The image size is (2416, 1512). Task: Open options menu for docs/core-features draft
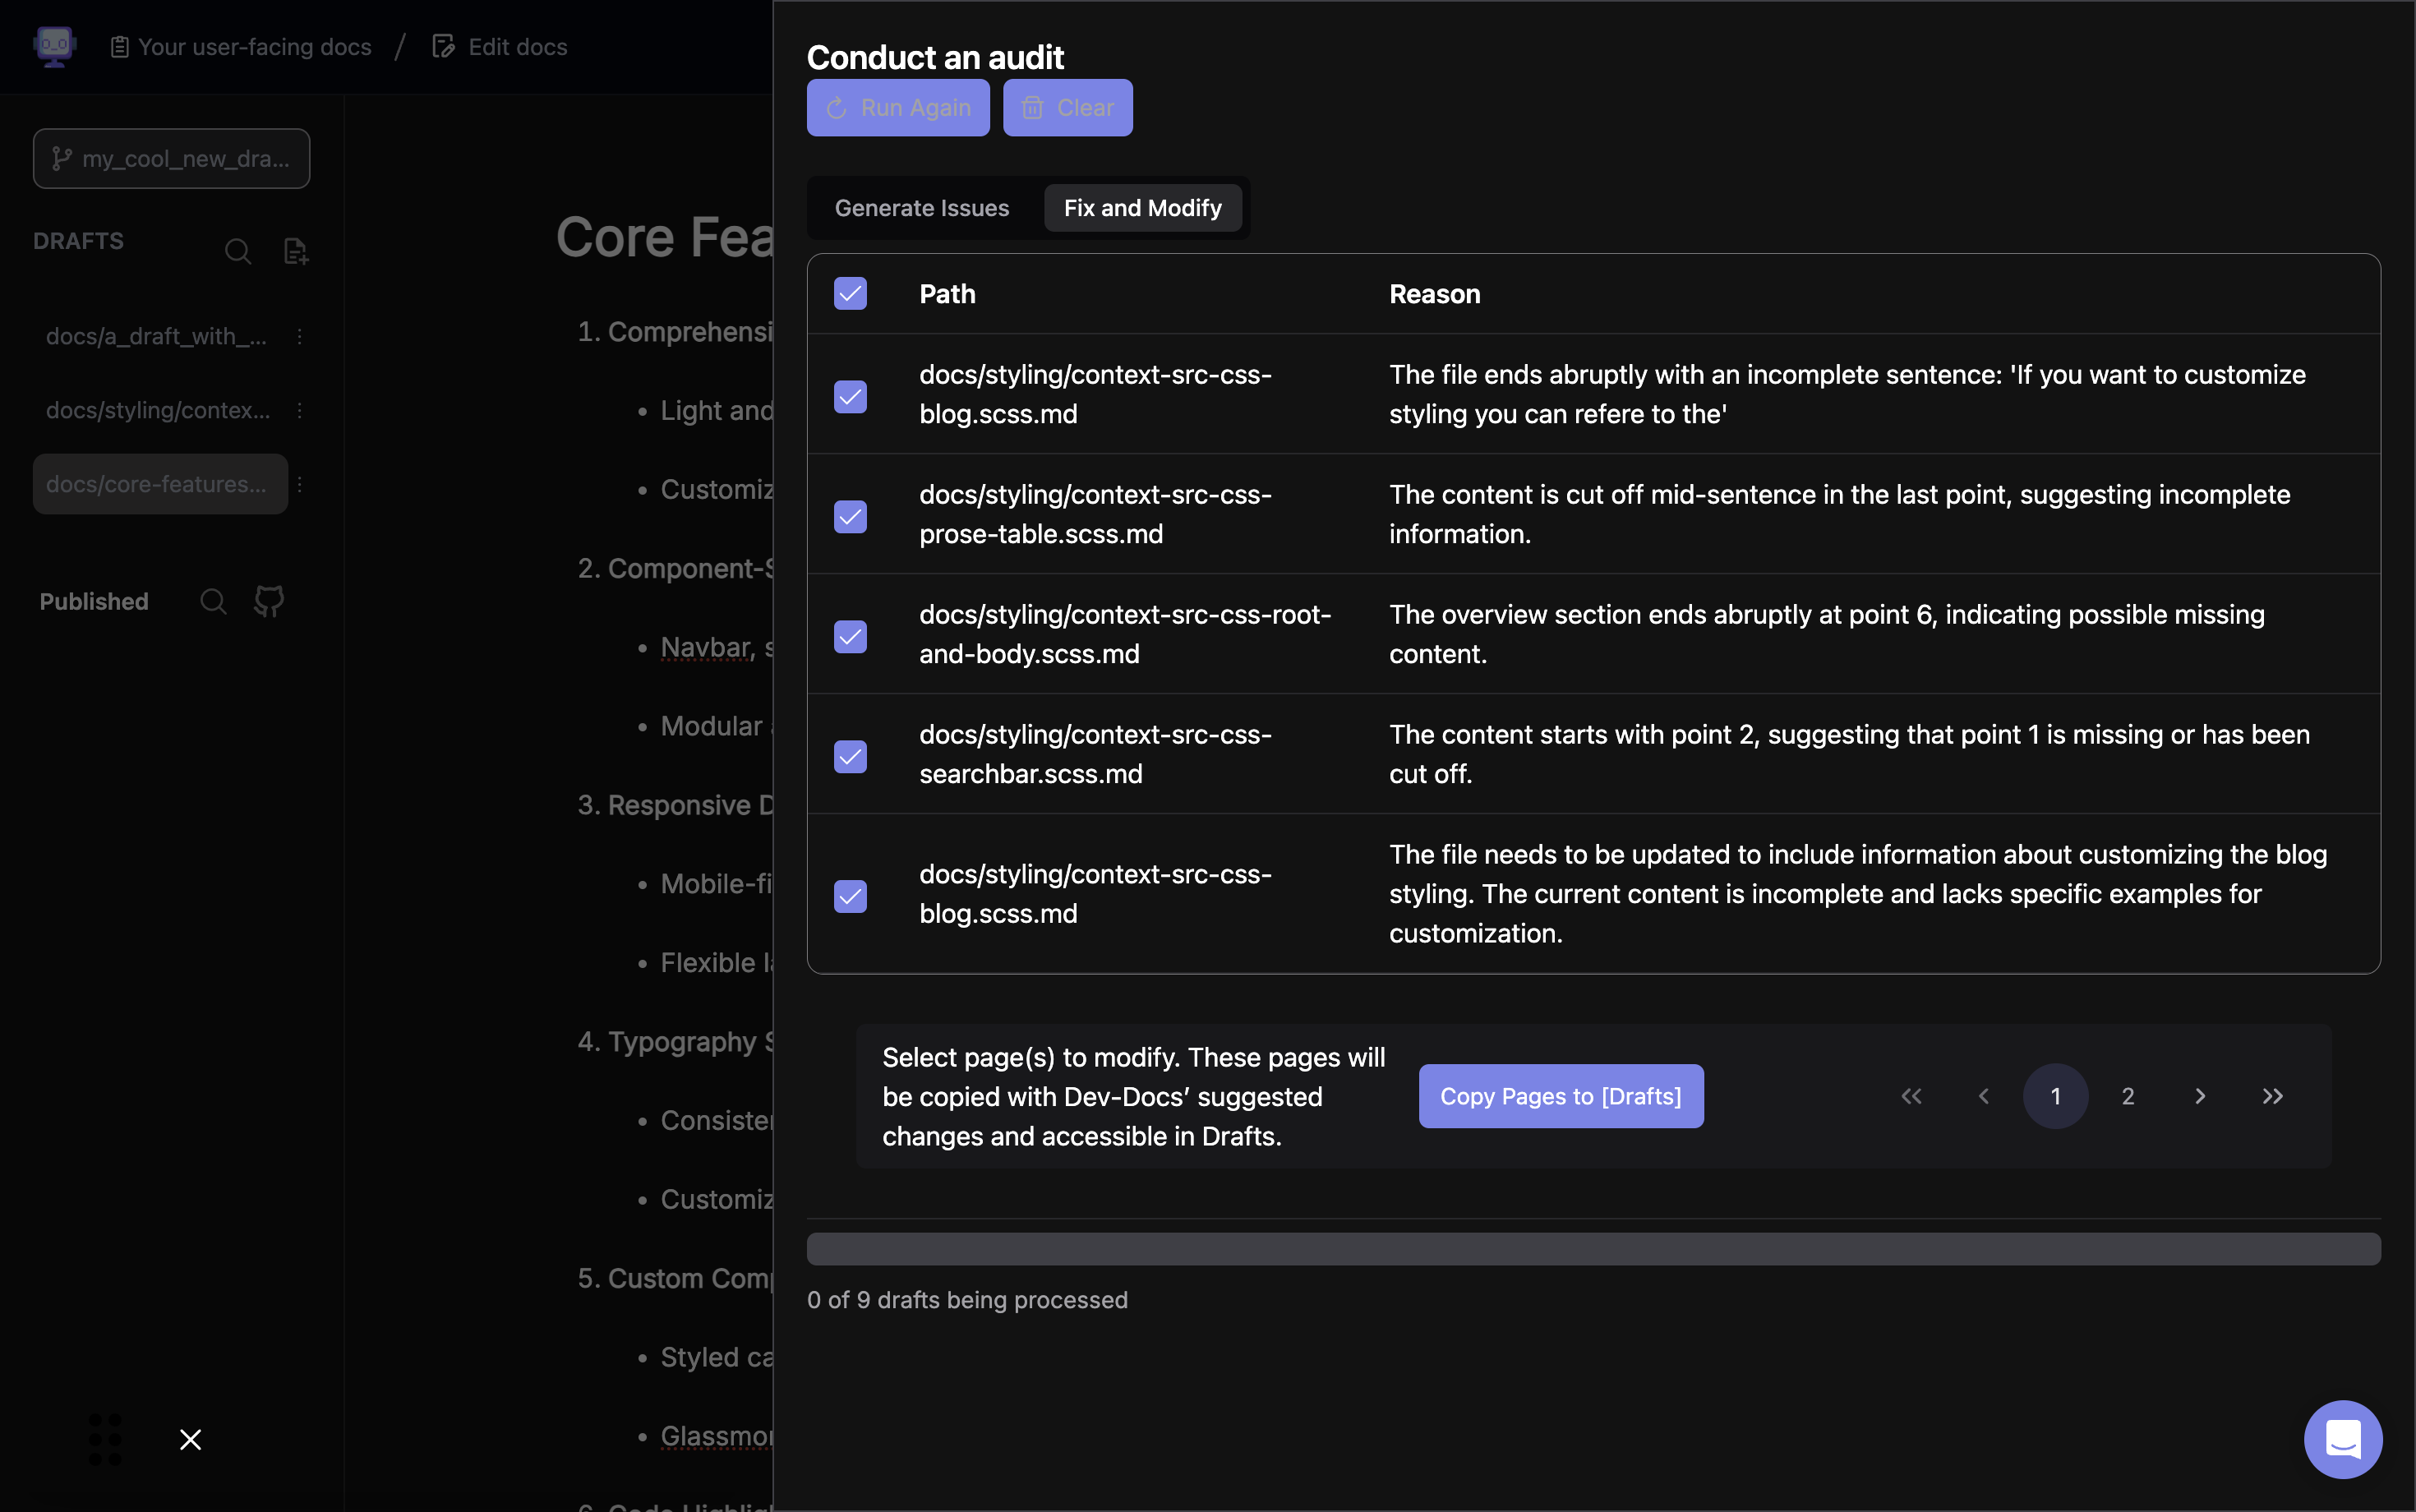pos(300,484)
